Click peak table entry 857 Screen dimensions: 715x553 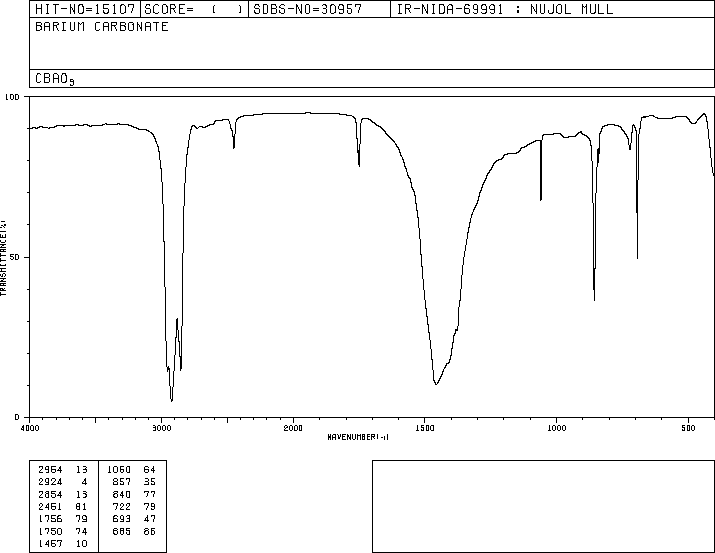pyautogui.click(x=122, y=482)
